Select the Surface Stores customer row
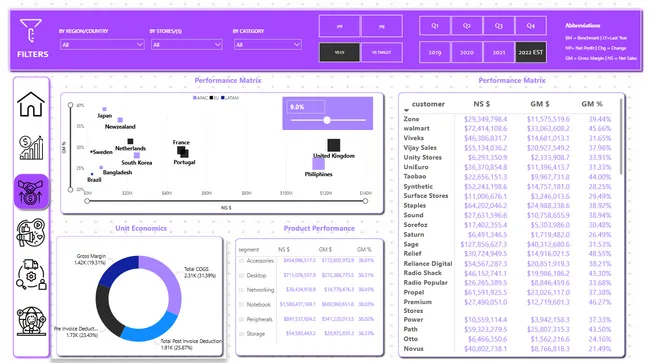The height and width of the screenshot is (363, 650). click(507, 196)
